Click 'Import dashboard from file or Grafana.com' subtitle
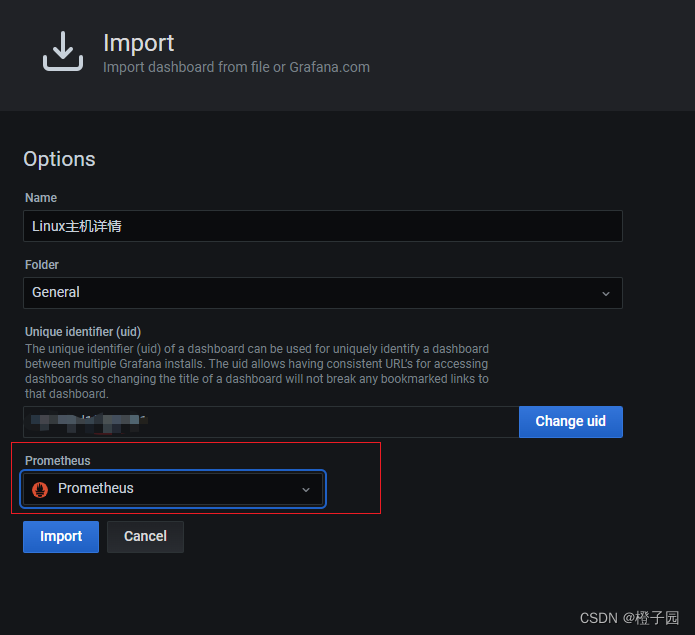 pos(236,67)
